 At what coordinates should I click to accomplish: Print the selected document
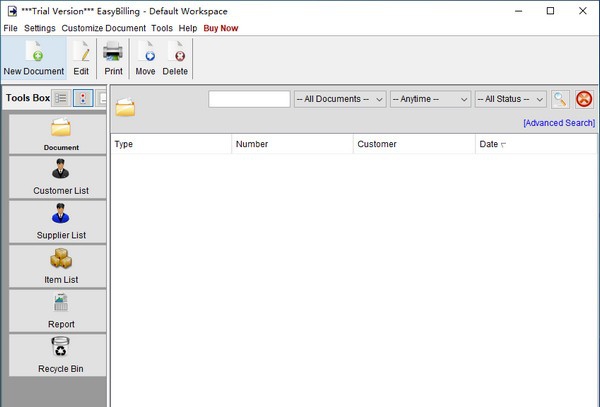click(x=113, y=59)
